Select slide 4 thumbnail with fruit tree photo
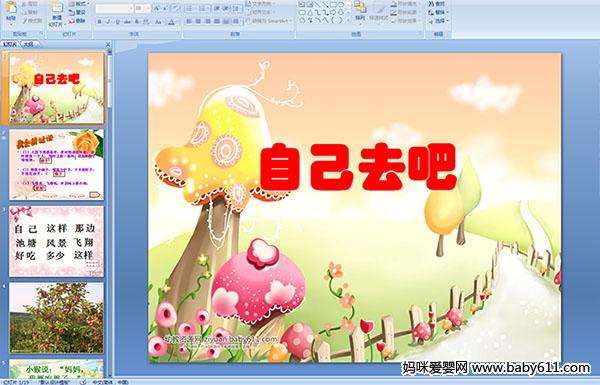600x385 pixels. (57, 318)
